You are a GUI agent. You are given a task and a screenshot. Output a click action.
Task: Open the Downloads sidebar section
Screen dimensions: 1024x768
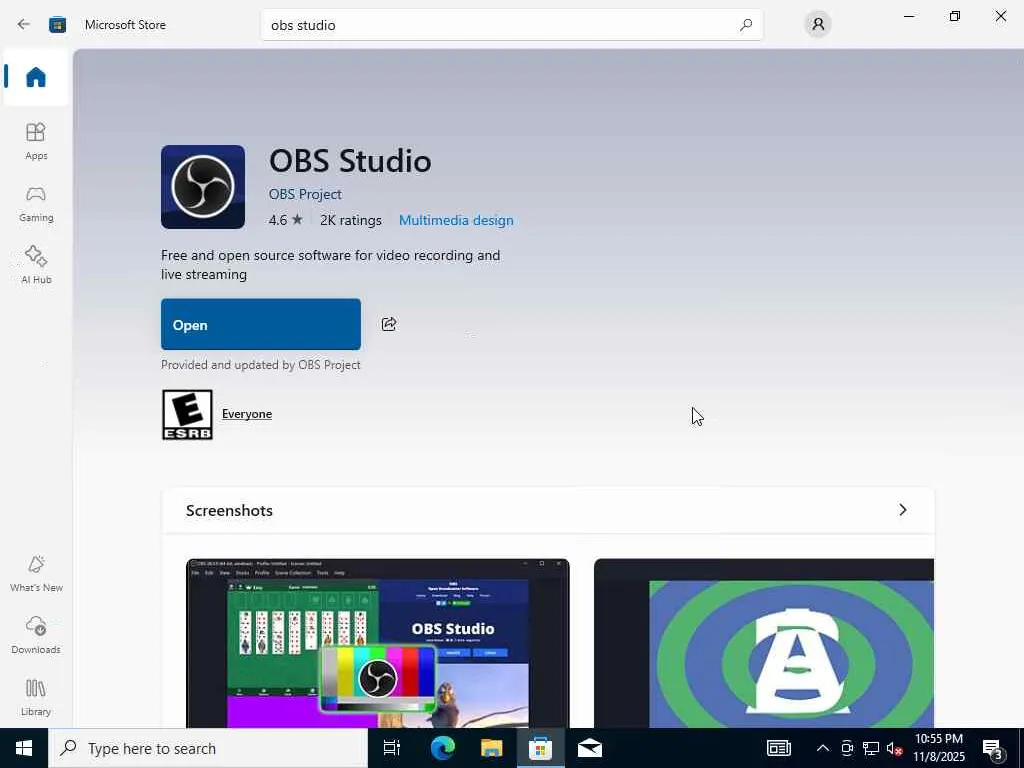point(36,635)
